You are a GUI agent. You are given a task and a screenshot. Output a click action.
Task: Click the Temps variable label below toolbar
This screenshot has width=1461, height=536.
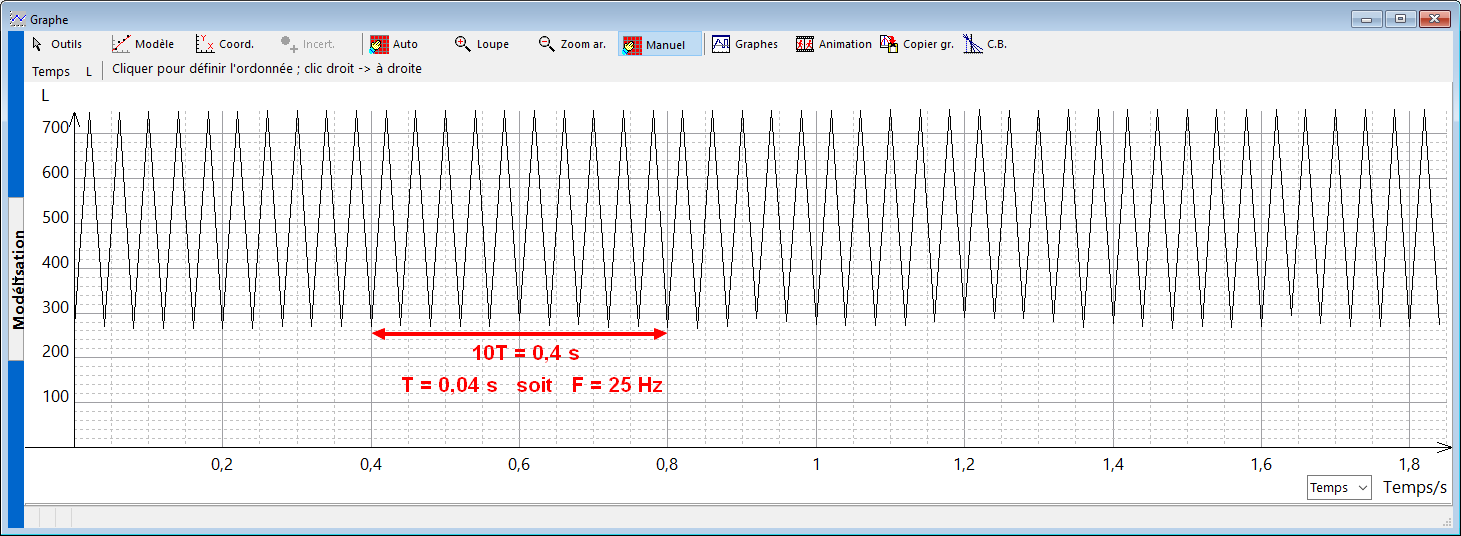[51, 71]
